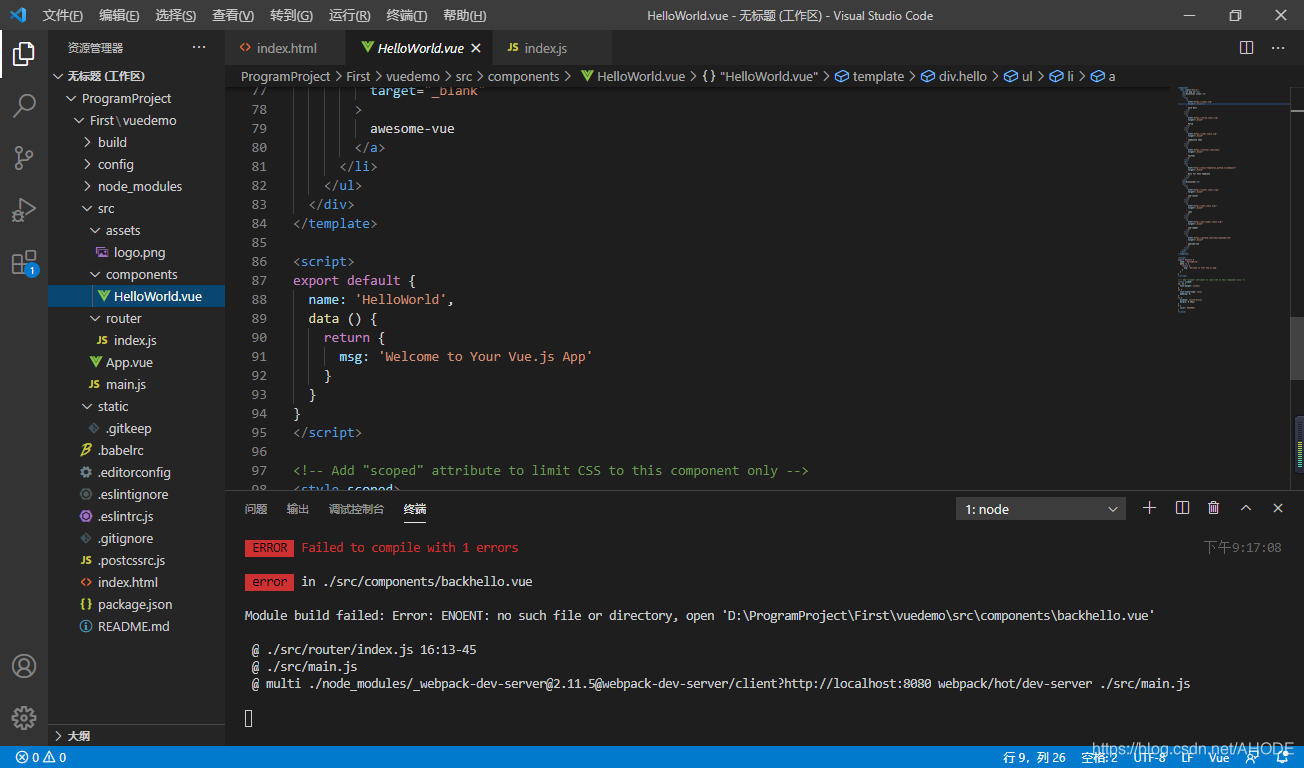This screenshot has height=768, width=1304.
Task: Open the 查看(V) menu
Action: pyautogui.click(x=233, y=16)
